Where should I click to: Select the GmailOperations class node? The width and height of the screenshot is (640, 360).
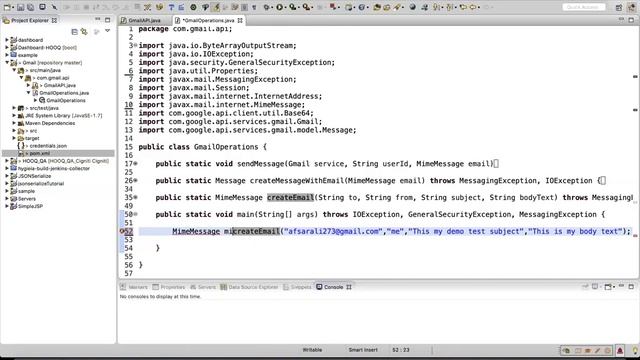coord(66,100)
